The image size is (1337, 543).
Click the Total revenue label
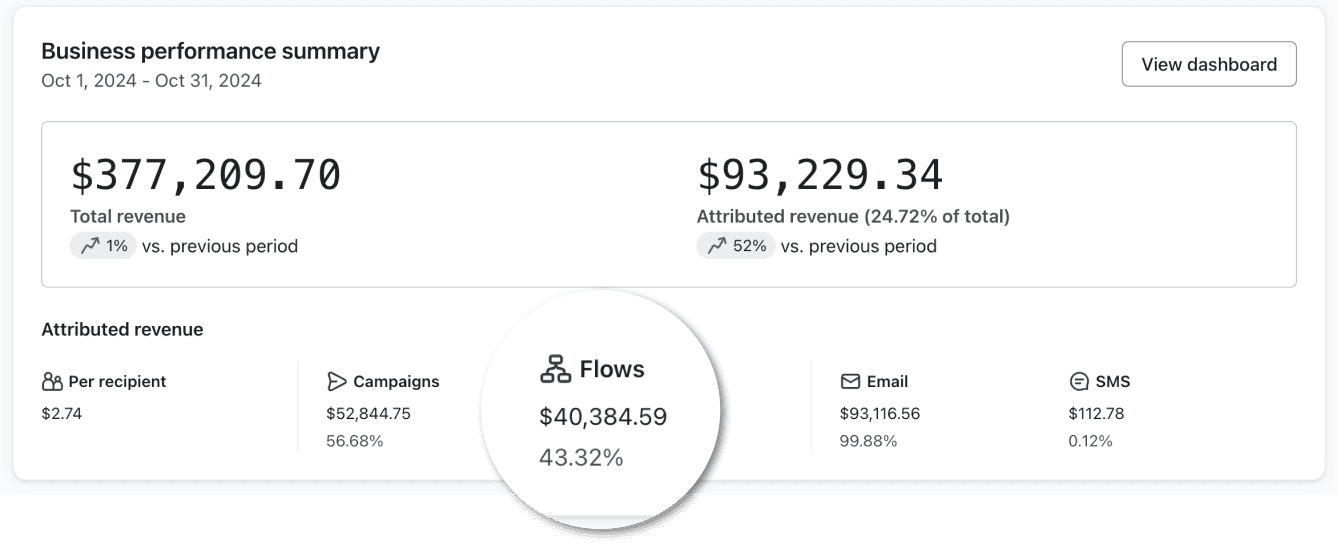click(128, 216)
